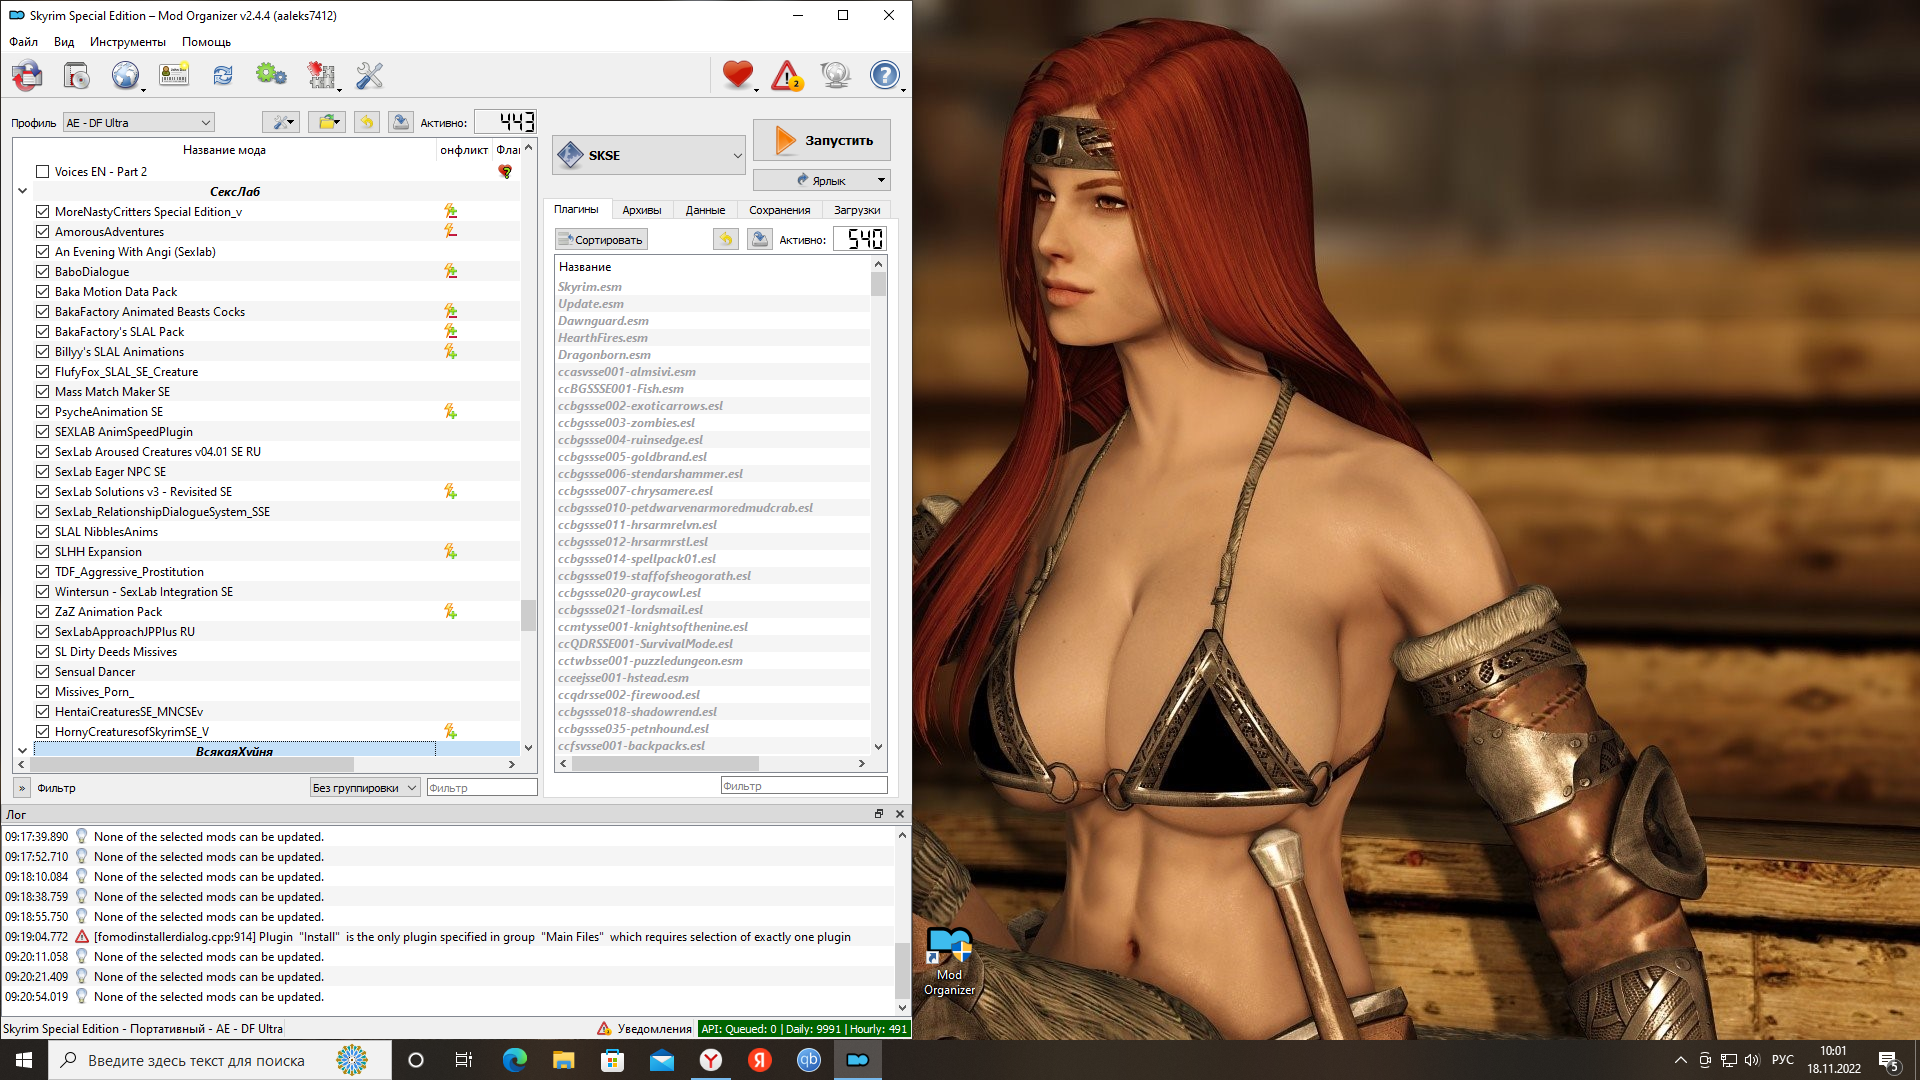The image size is (1920, 1080).
Task: Open the wrench and screwdriver settings icon
Action: 369,75
